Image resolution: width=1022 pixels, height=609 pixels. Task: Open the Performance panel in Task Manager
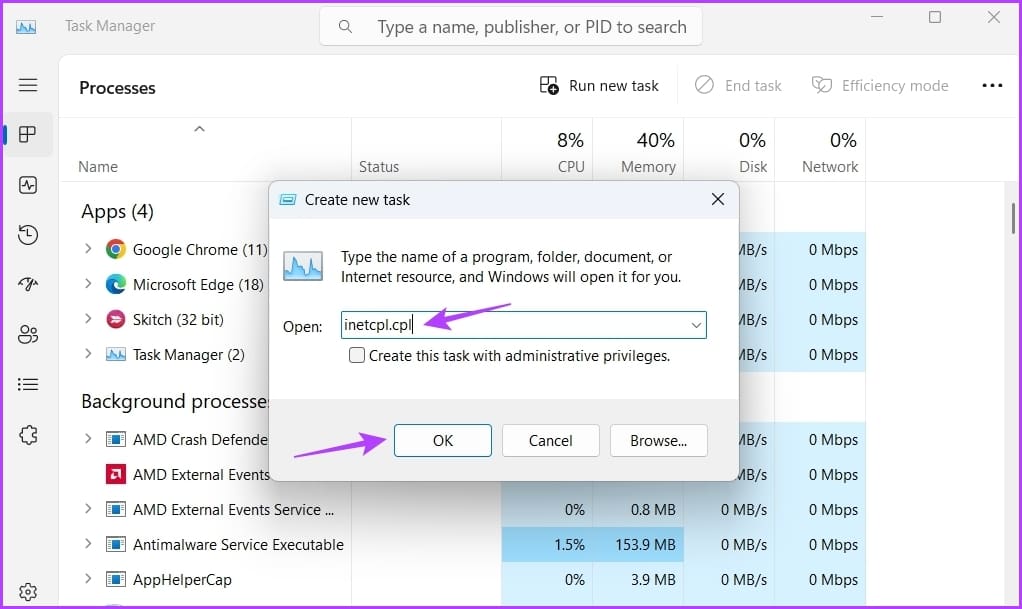tap(28, 185)
